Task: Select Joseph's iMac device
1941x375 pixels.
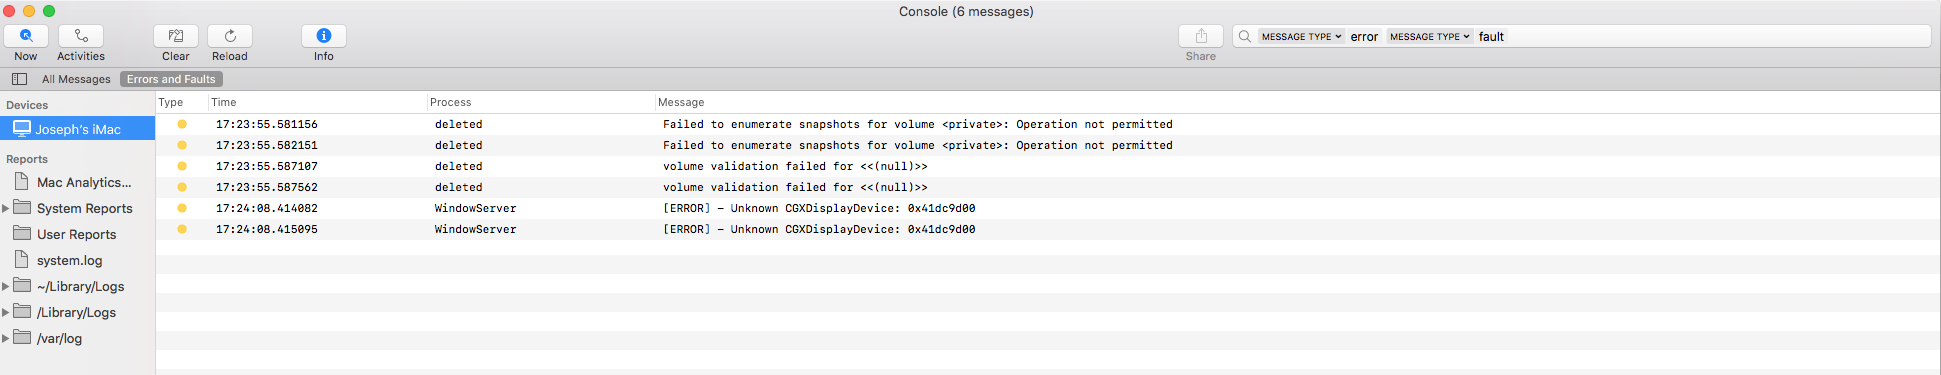Action: 78,129
